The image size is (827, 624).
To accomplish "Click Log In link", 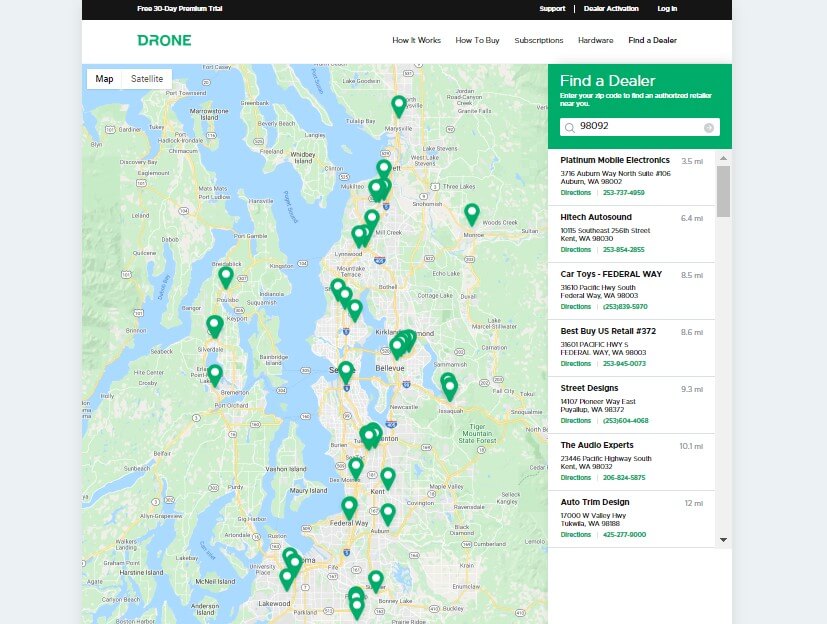I will click(667, 8).
